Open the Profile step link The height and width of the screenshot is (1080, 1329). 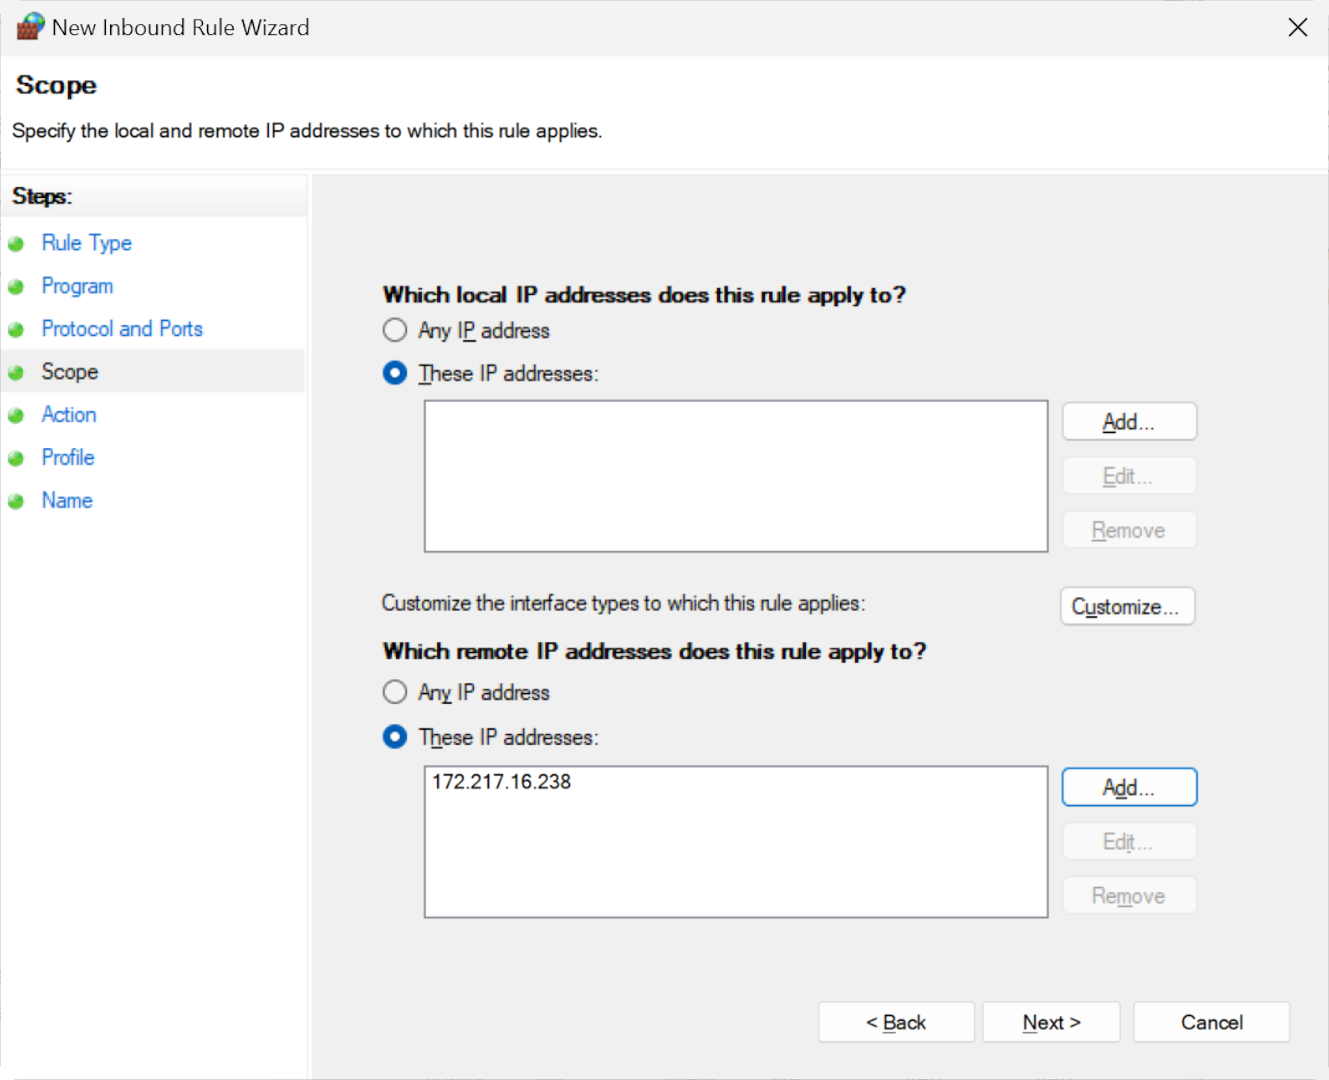[x=68, y=458]
